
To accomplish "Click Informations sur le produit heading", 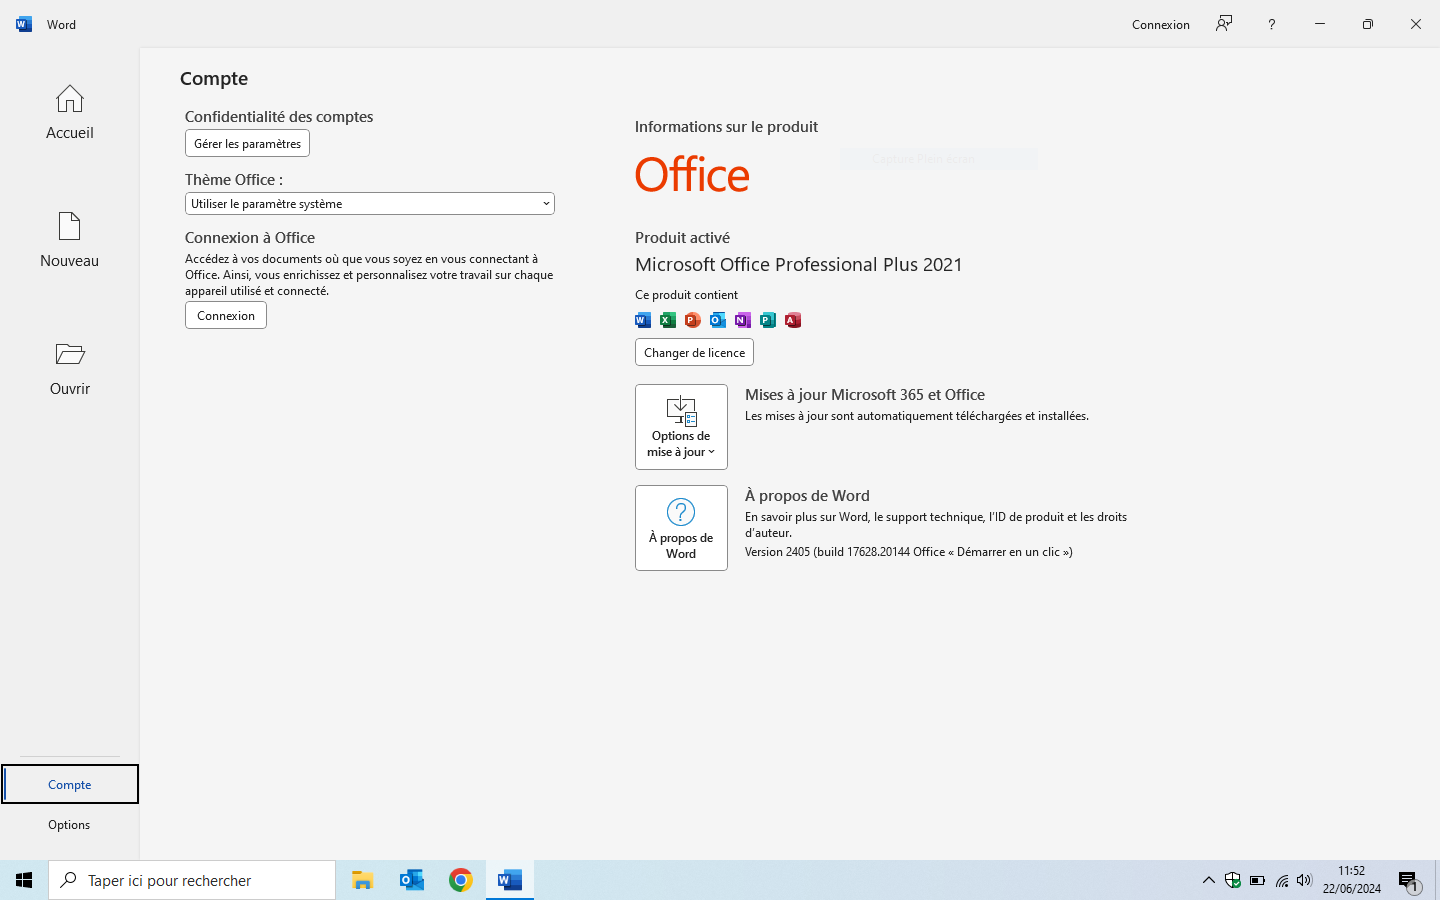I will point(726,127).
